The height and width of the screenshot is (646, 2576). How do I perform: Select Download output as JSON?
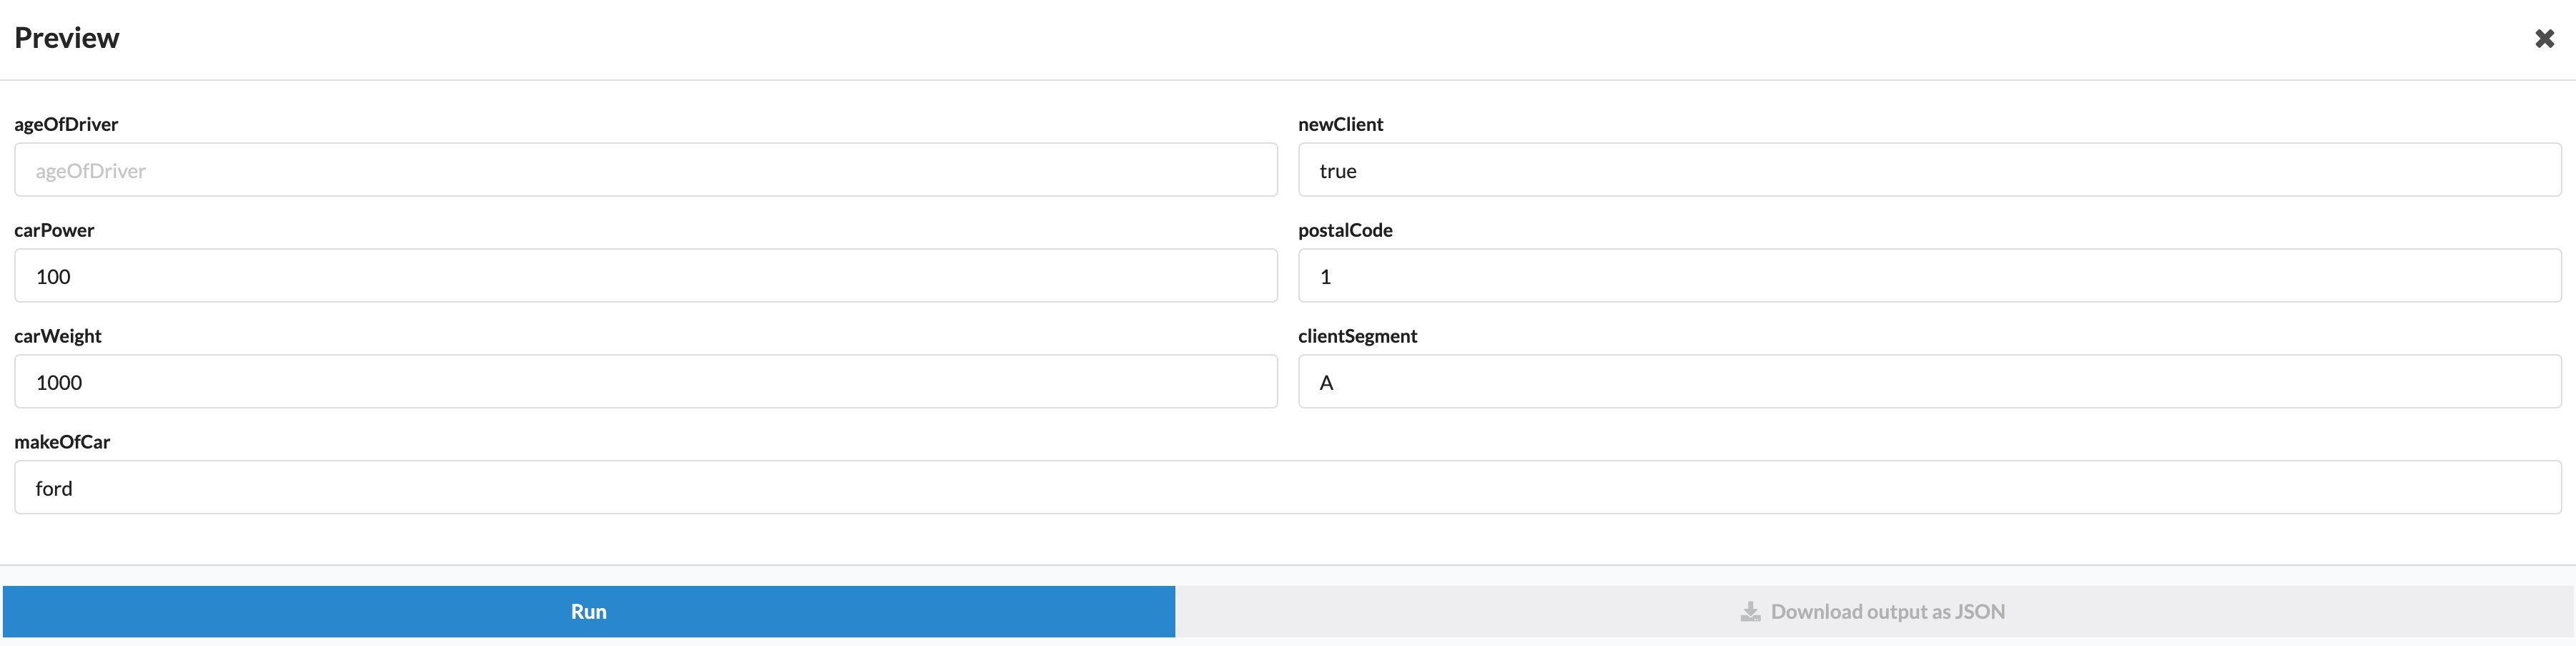pyautogui.click(x=1873, y=611)
